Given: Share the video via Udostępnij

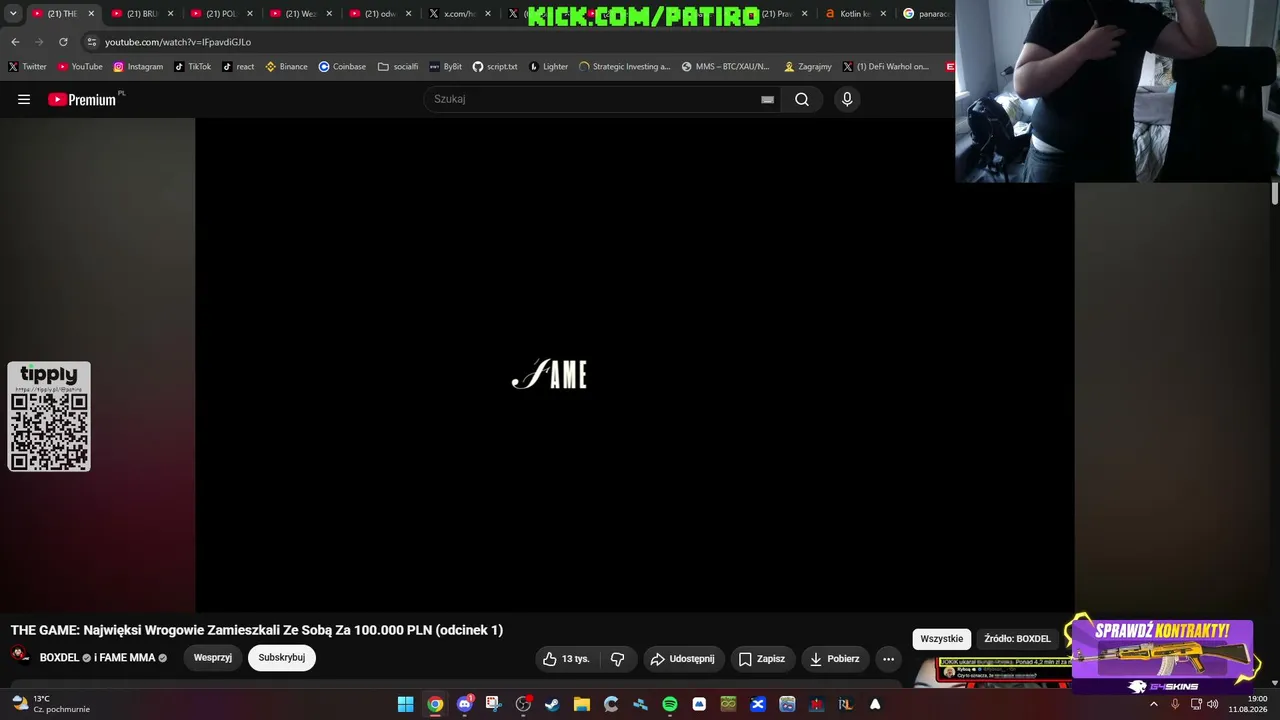Looking at the screenshot, I should click(x=682, y=659).
